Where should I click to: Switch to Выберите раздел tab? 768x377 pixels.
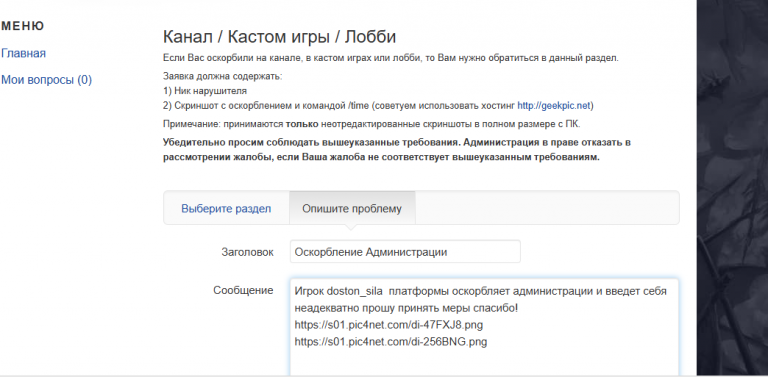click(x=226, y=209)
